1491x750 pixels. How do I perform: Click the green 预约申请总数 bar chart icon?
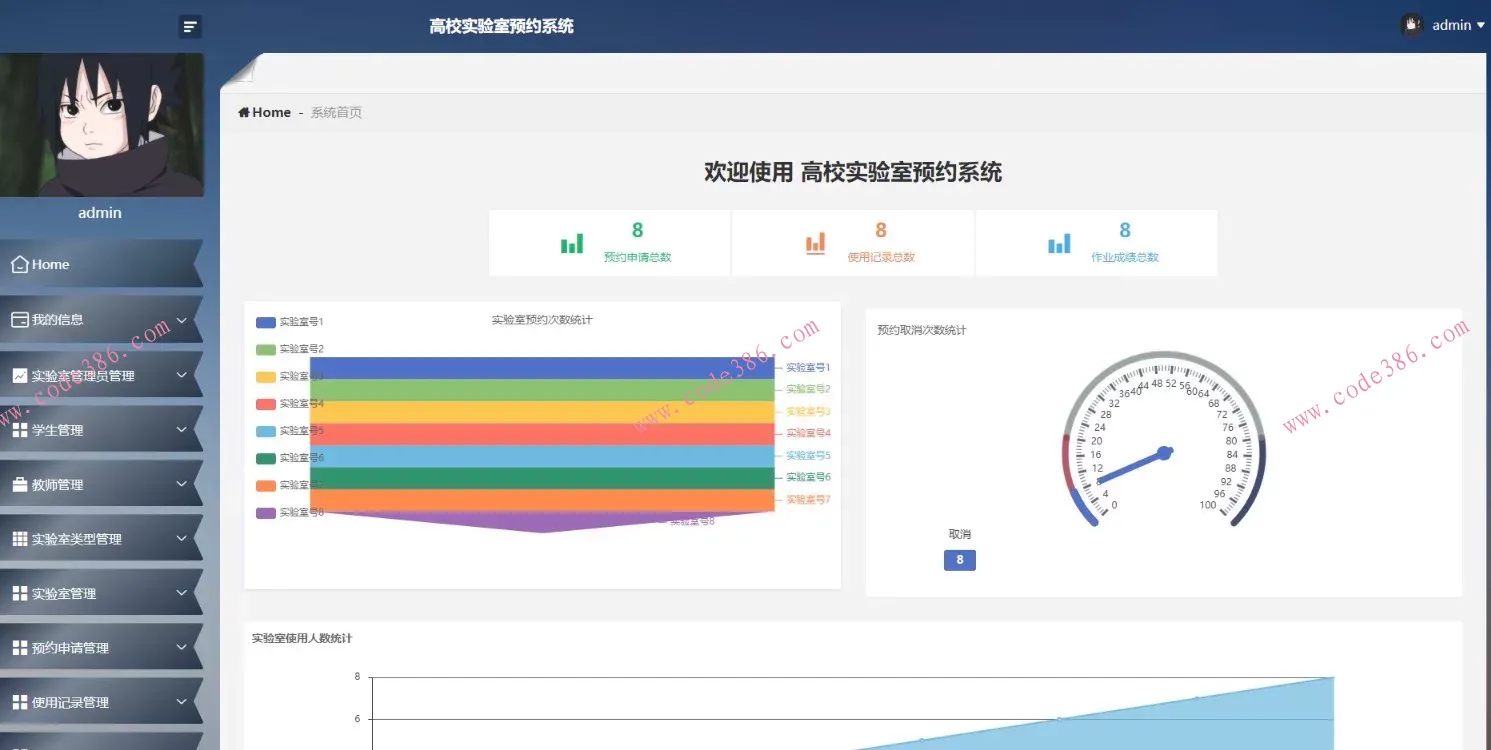(572, 243)
